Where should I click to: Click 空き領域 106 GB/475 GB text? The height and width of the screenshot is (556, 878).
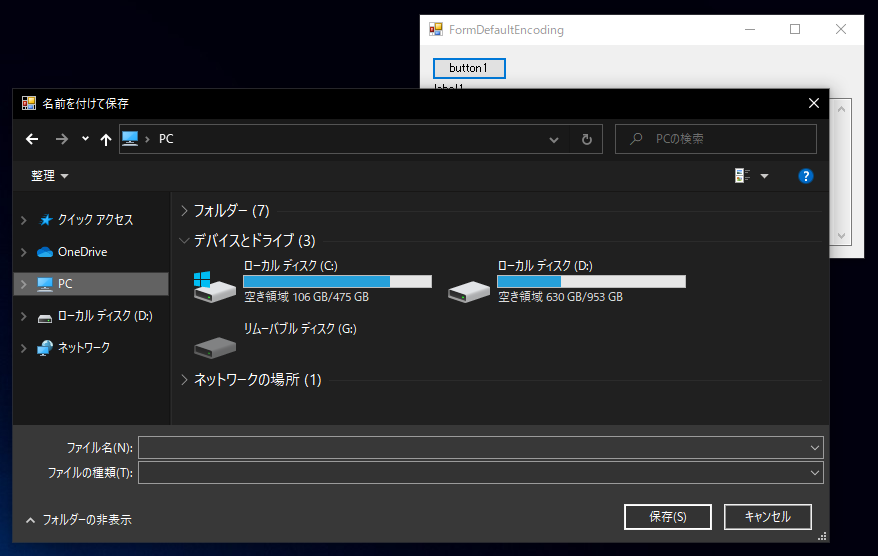306,297
